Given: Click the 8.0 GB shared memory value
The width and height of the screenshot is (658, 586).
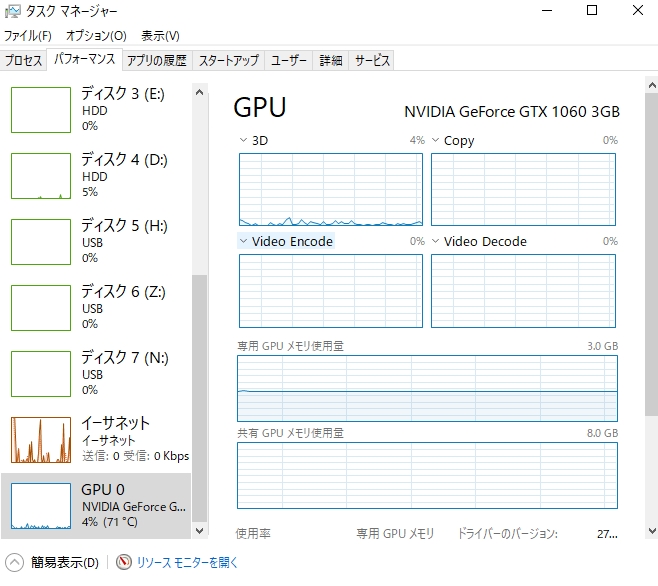Looking at the screenshot, I should (x=602, y=433).
